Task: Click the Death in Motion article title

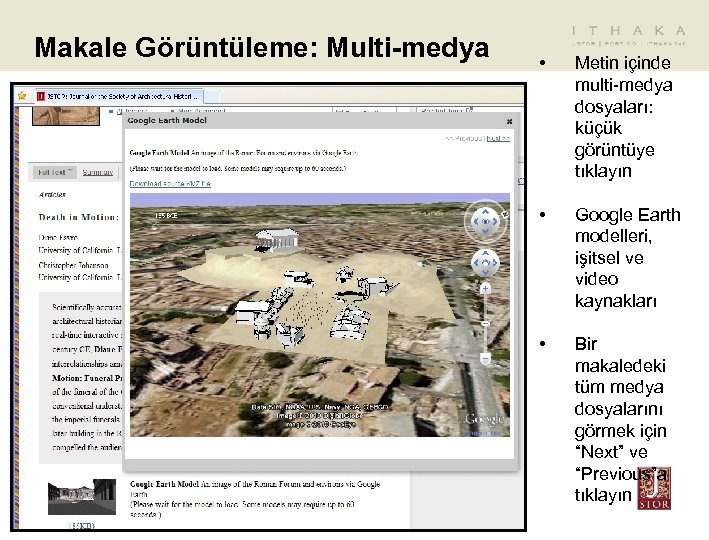Action: coord(79,217)
